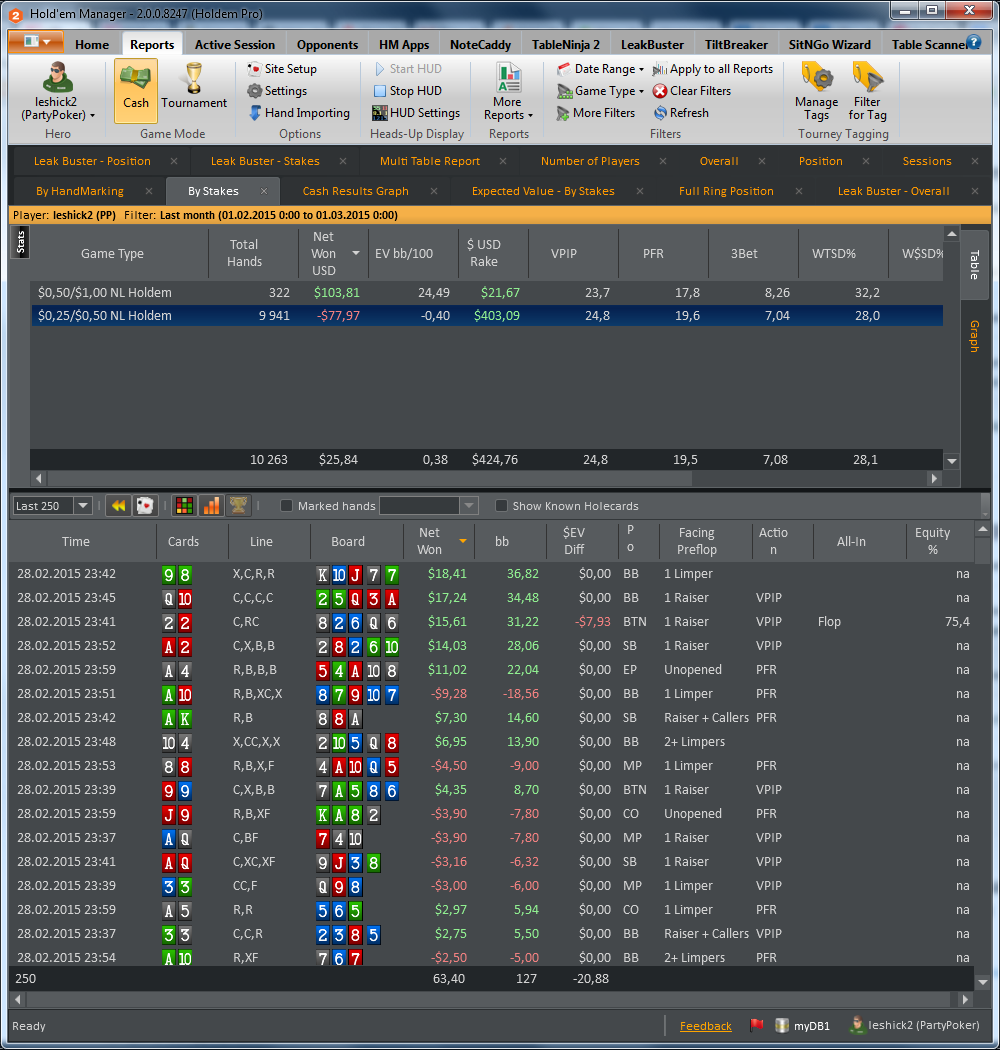
Task: Refresh the report
Action: click(681, 113)
